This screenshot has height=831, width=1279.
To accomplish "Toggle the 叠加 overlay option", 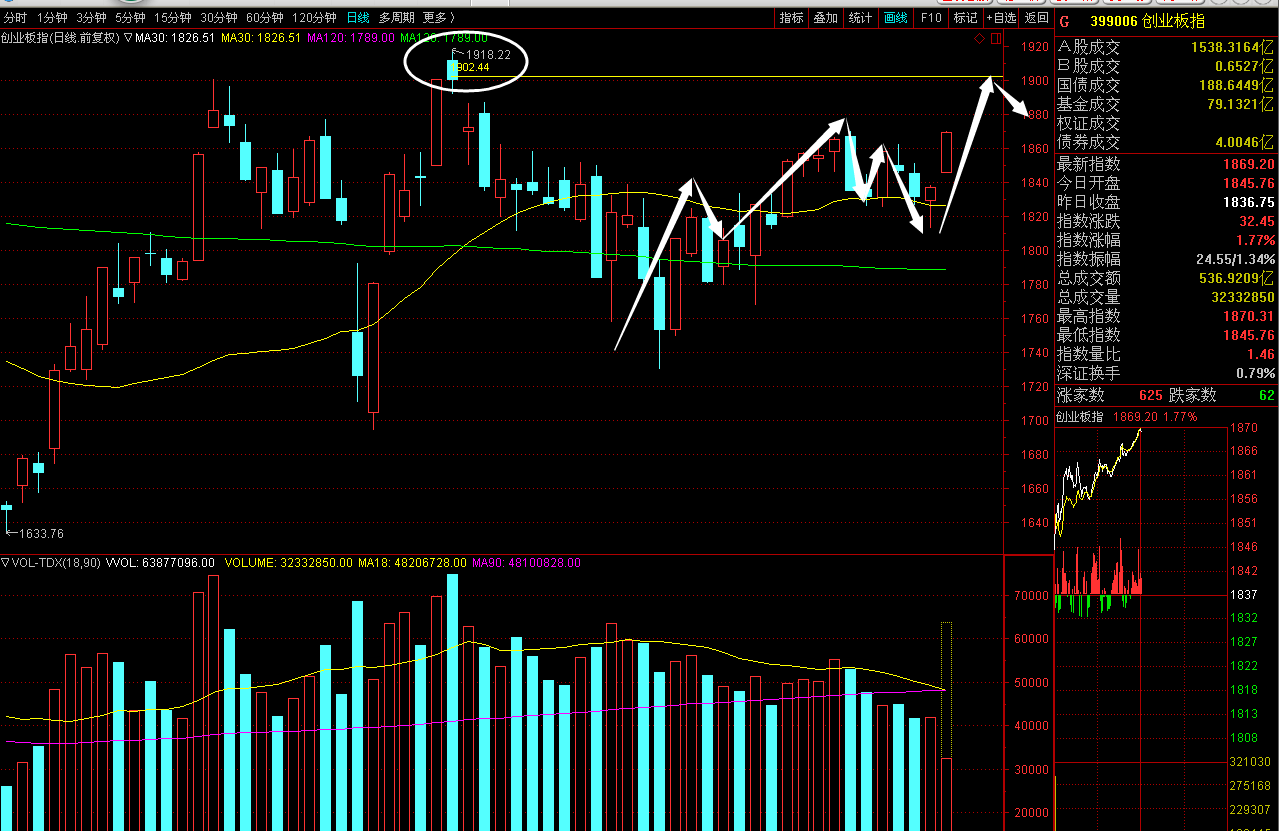I will point(825,17).
